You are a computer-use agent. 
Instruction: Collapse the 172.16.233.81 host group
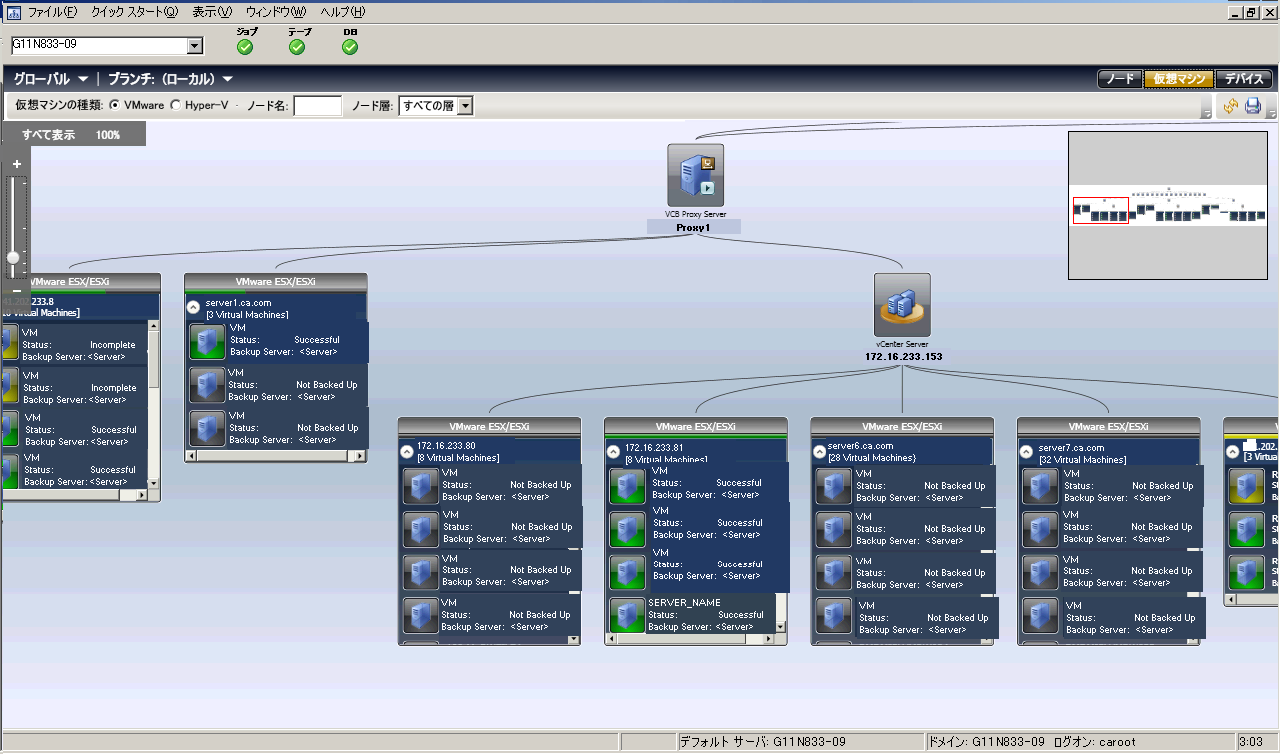pyautogui.click(x=613, y=451)
